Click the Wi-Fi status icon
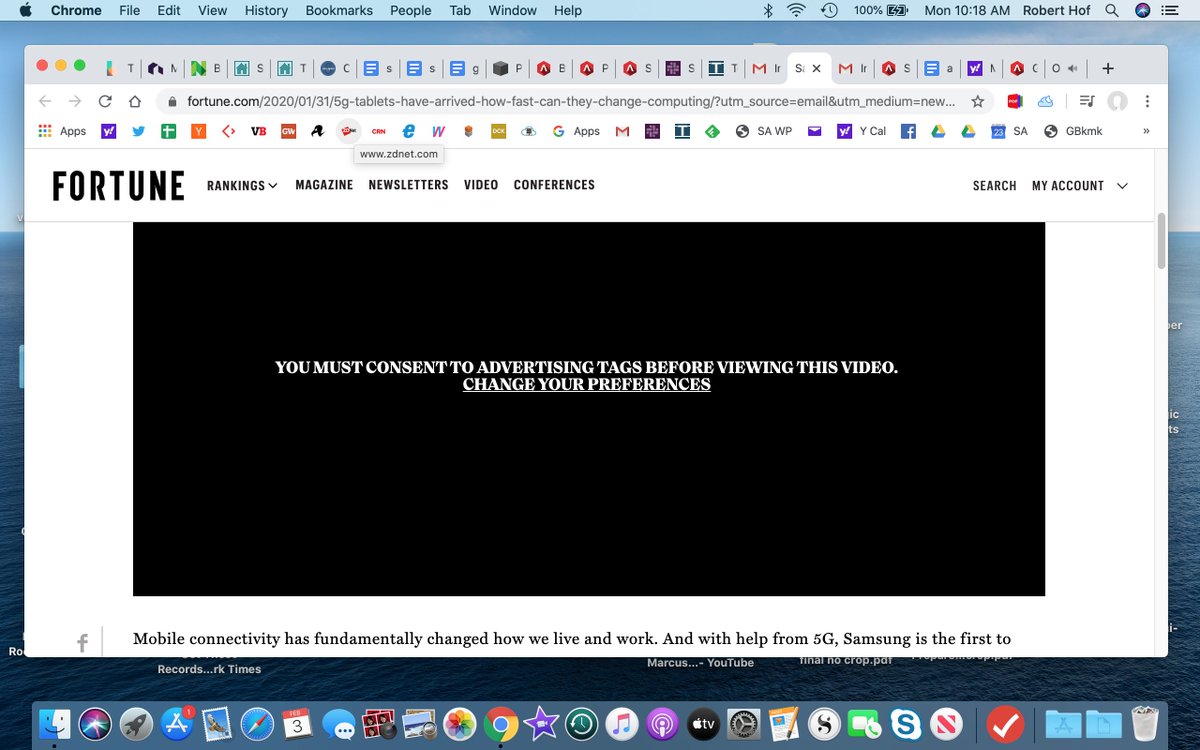The height and width of the screenshot is (750, 1200). click(797, 10)
